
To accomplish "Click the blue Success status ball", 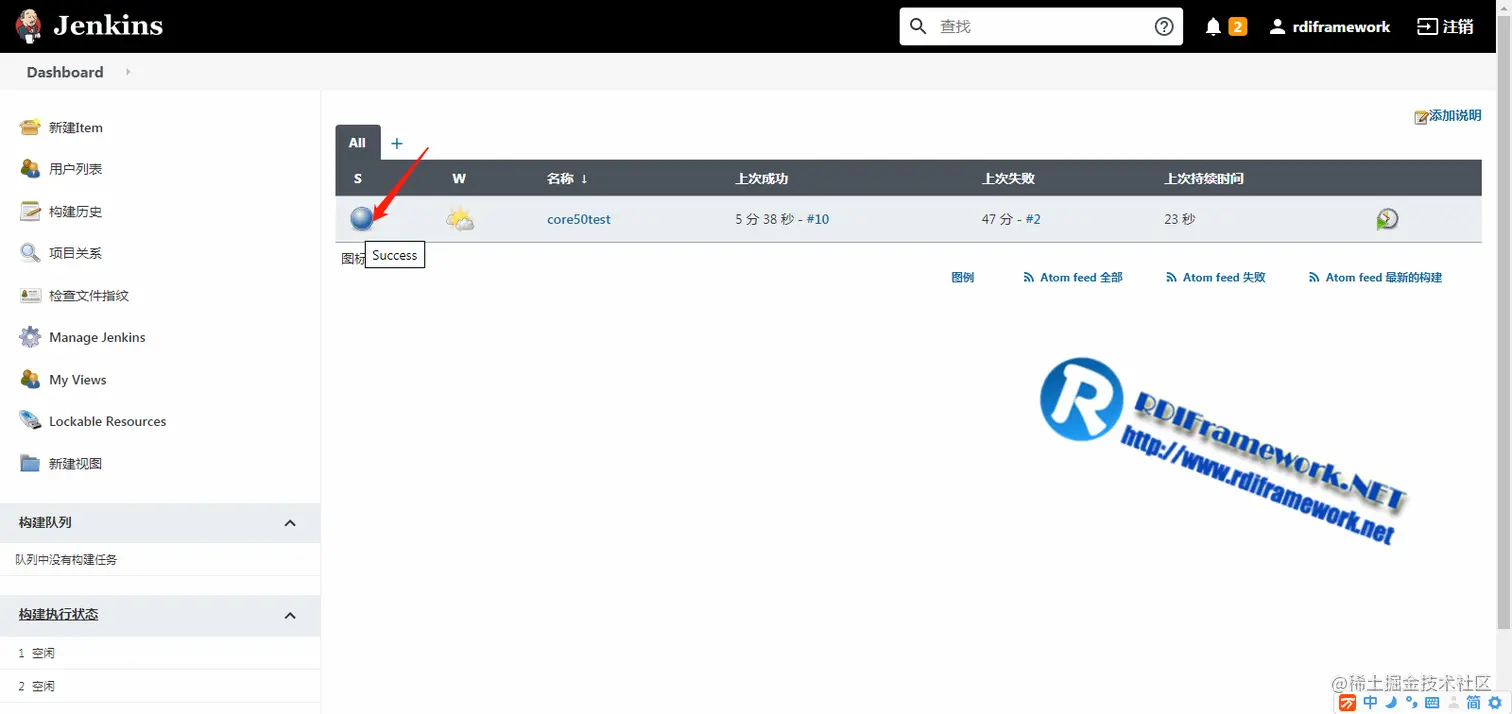I will click(362, 218).
